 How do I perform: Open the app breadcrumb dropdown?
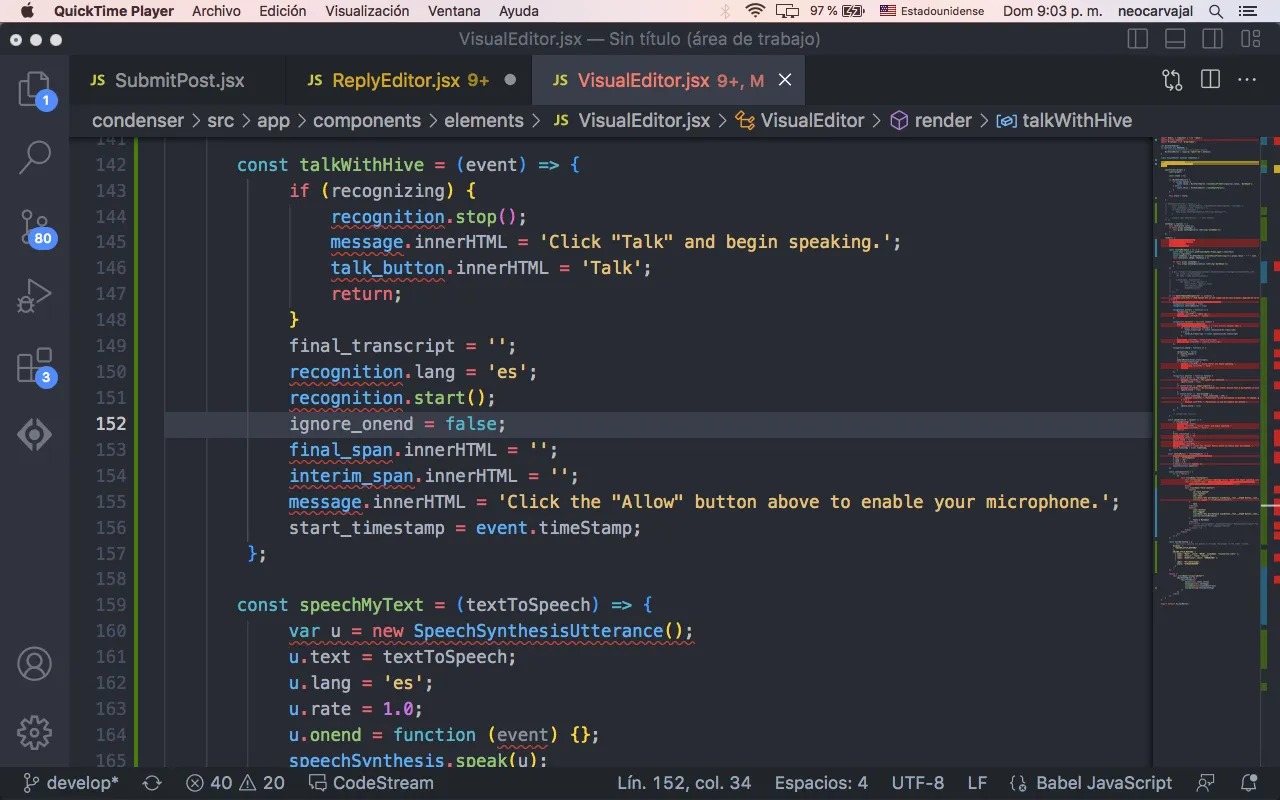tap(273, 120)
